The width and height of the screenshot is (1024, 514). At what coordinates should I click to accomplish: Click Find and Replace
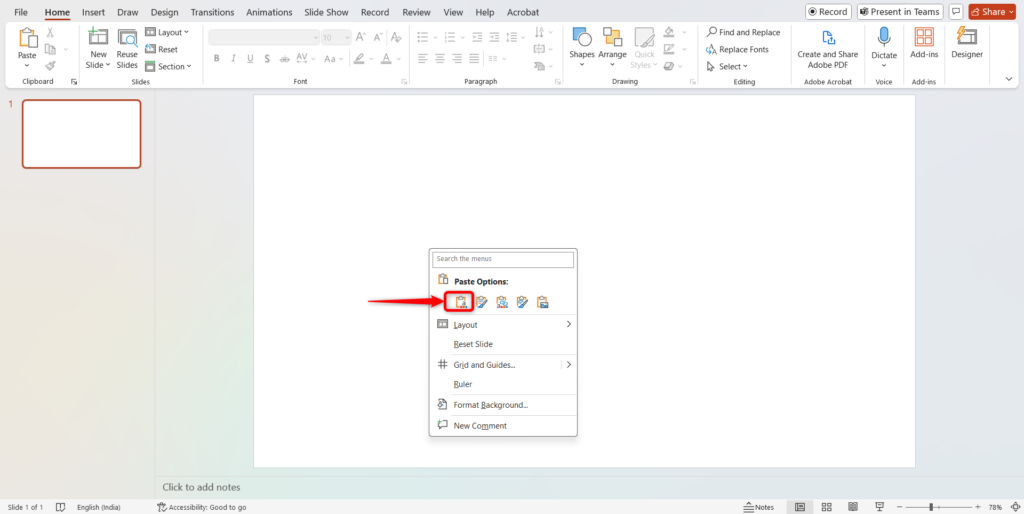click(x=743, y=32)
